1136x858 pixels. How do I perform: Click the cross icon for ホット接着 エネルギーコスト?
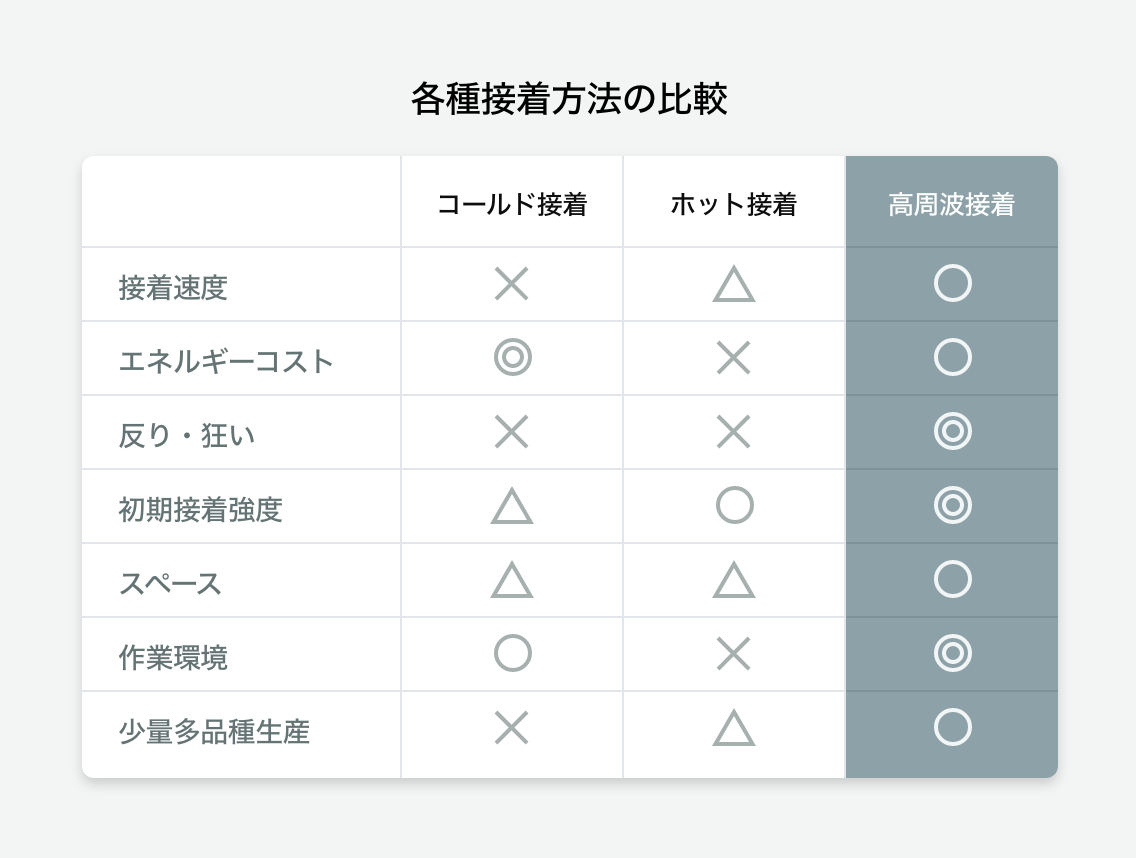pyautogui.click(x=733, y=357)
